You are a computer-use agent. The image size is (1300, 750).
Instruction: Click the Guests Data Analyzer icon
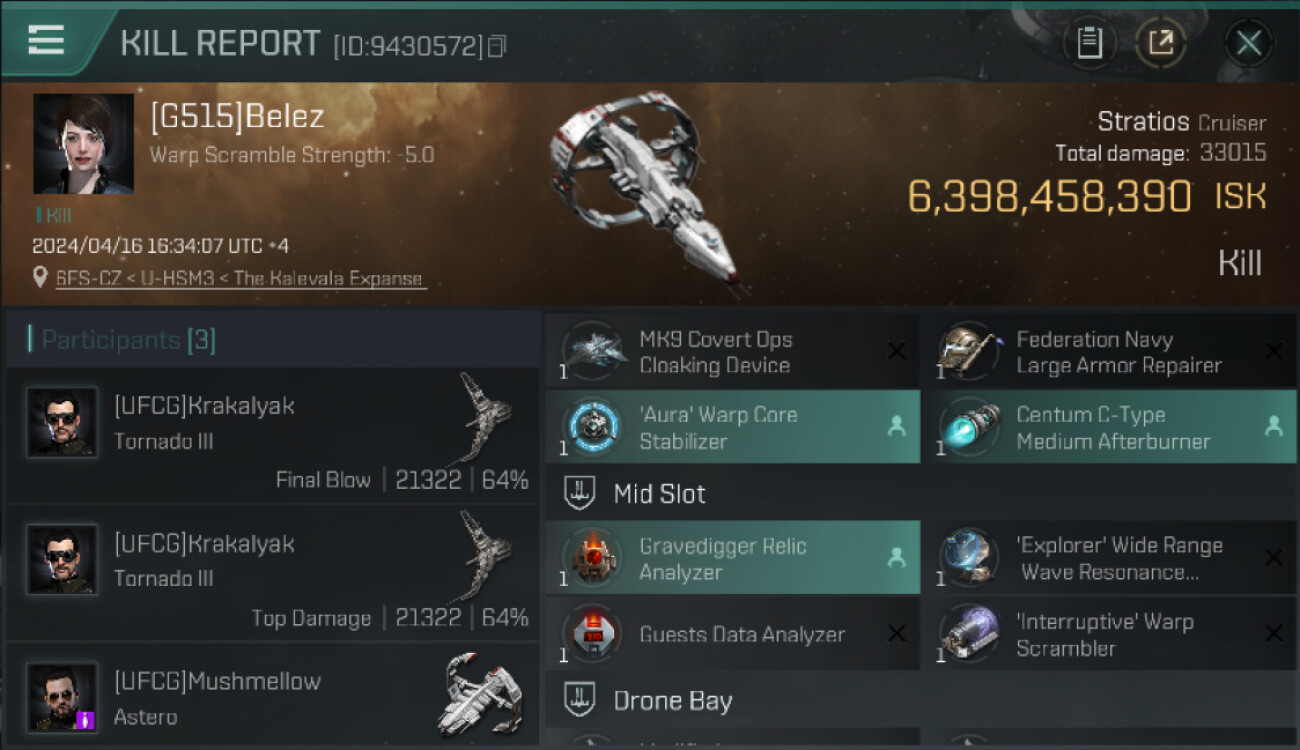tap(592, 634)
